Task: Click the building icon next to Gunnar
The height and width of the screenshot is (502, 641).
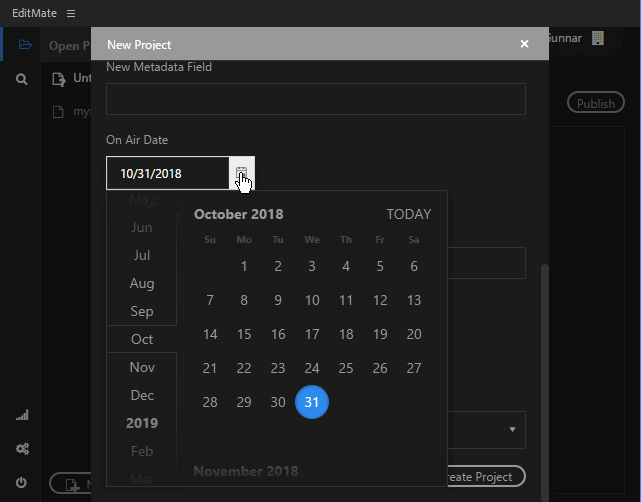Action: (598, 38)
